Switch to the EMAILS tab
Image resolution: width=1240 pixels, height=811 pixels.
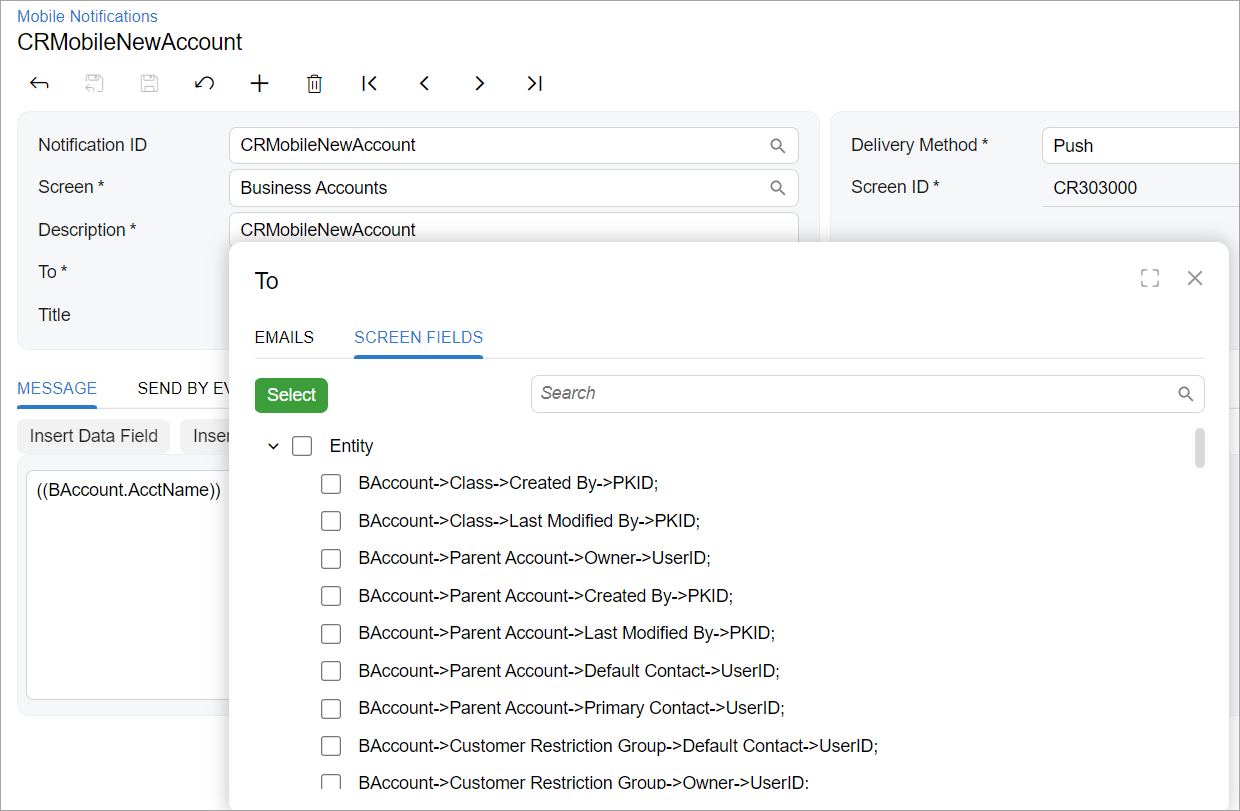pos(284,338)
